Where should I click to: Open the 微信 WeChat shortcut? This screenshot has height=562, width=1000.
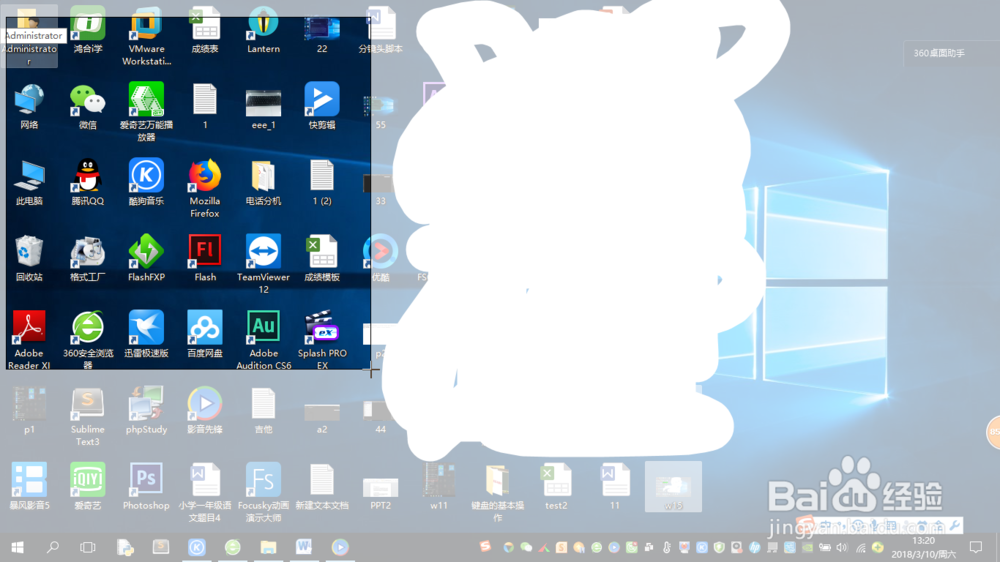click(87, 106)
